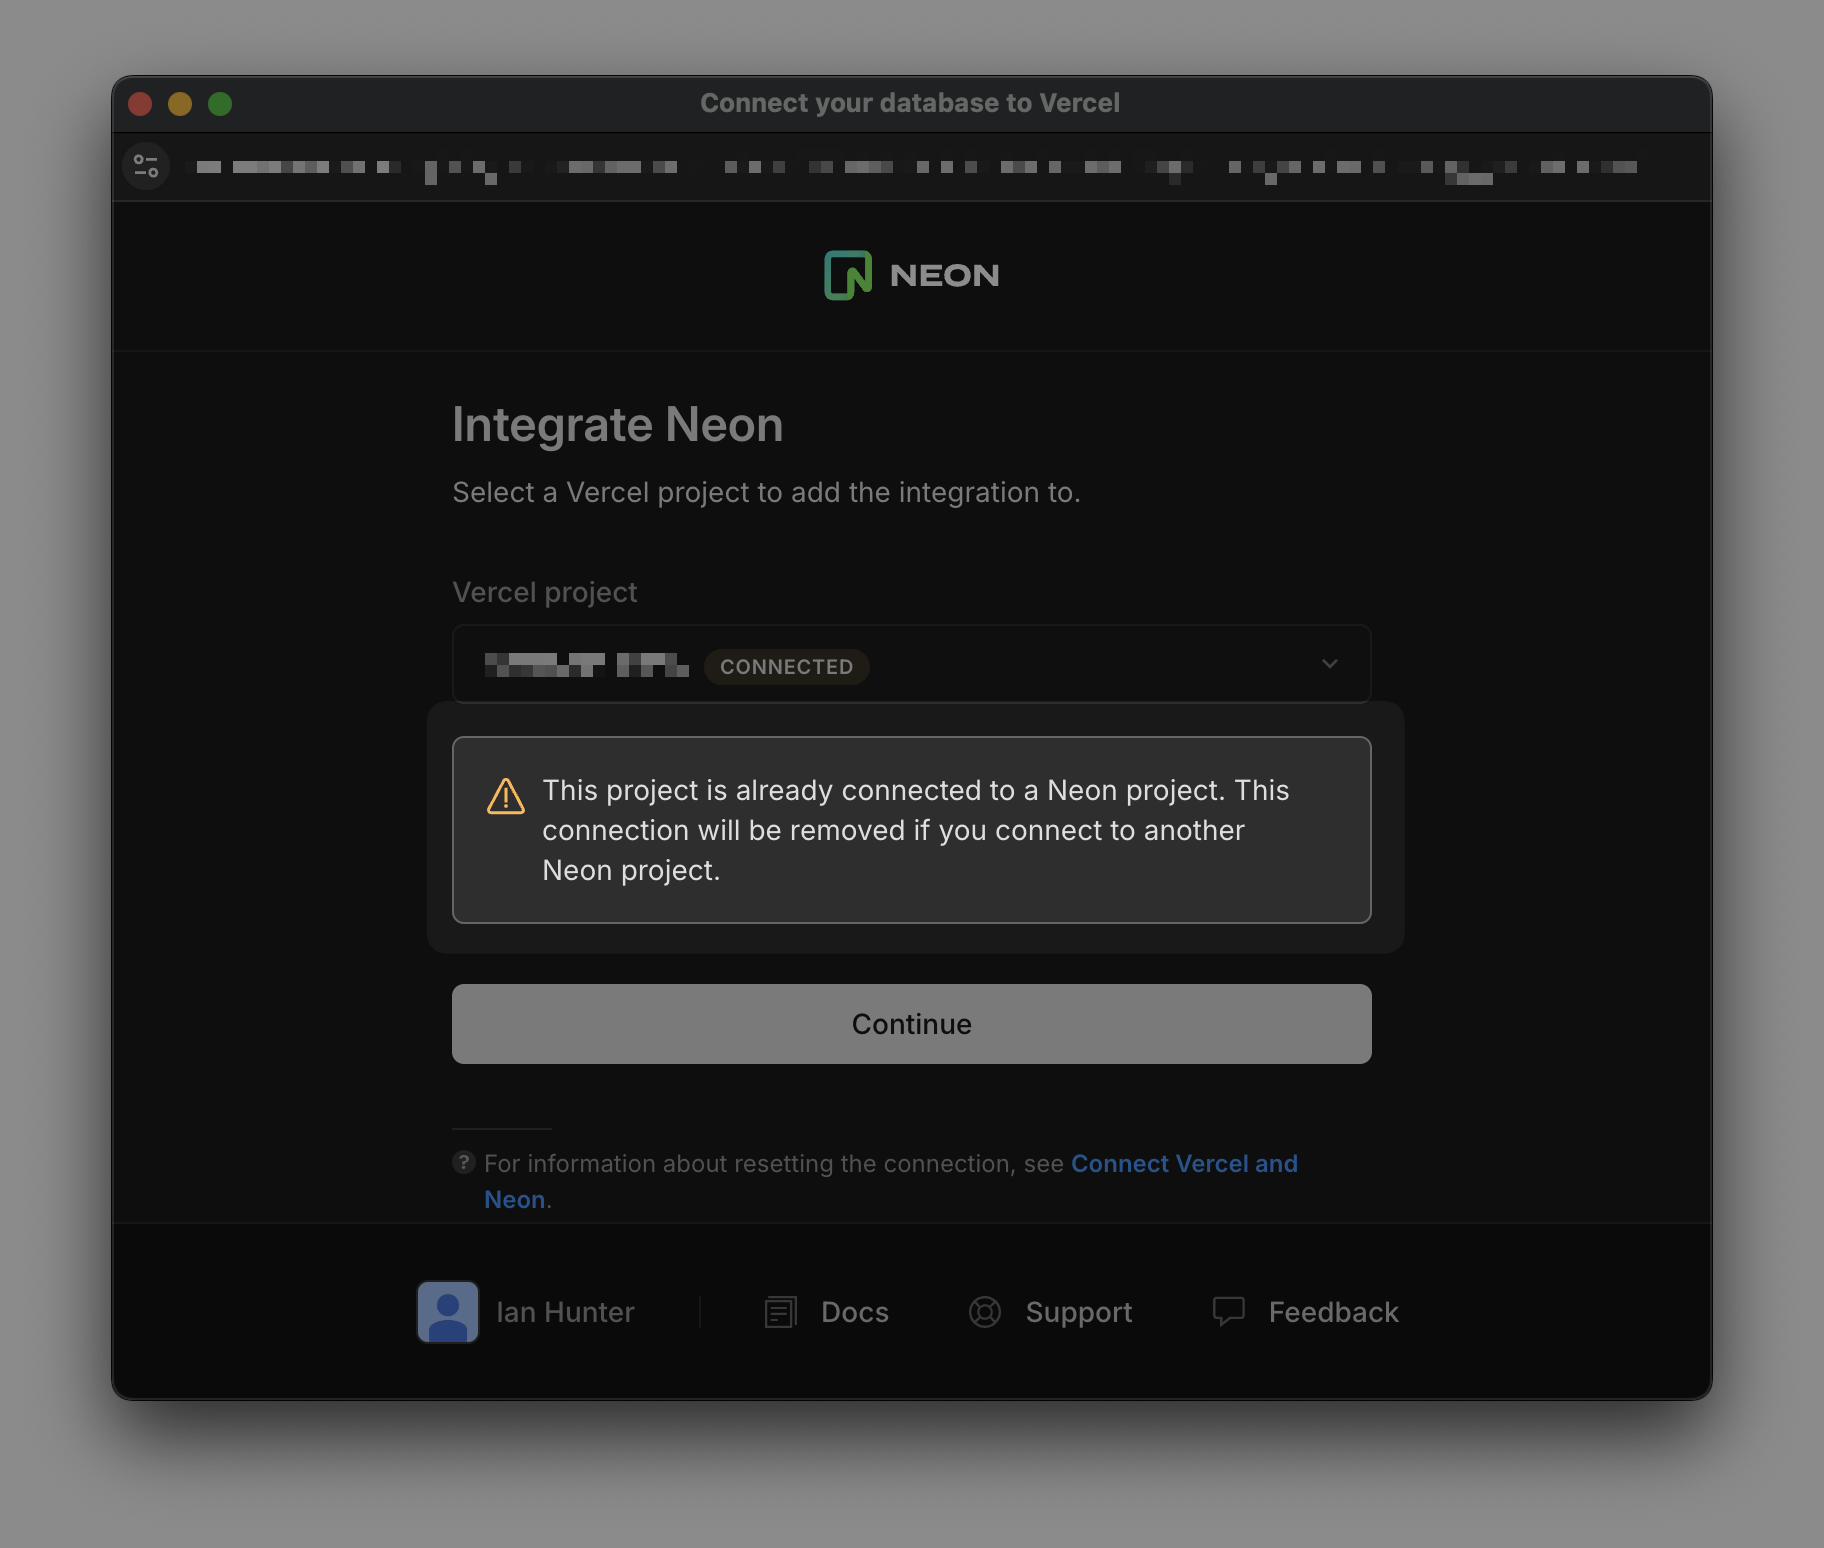Click the Continue button
1824x1548 pixels.
(911, 1024)
